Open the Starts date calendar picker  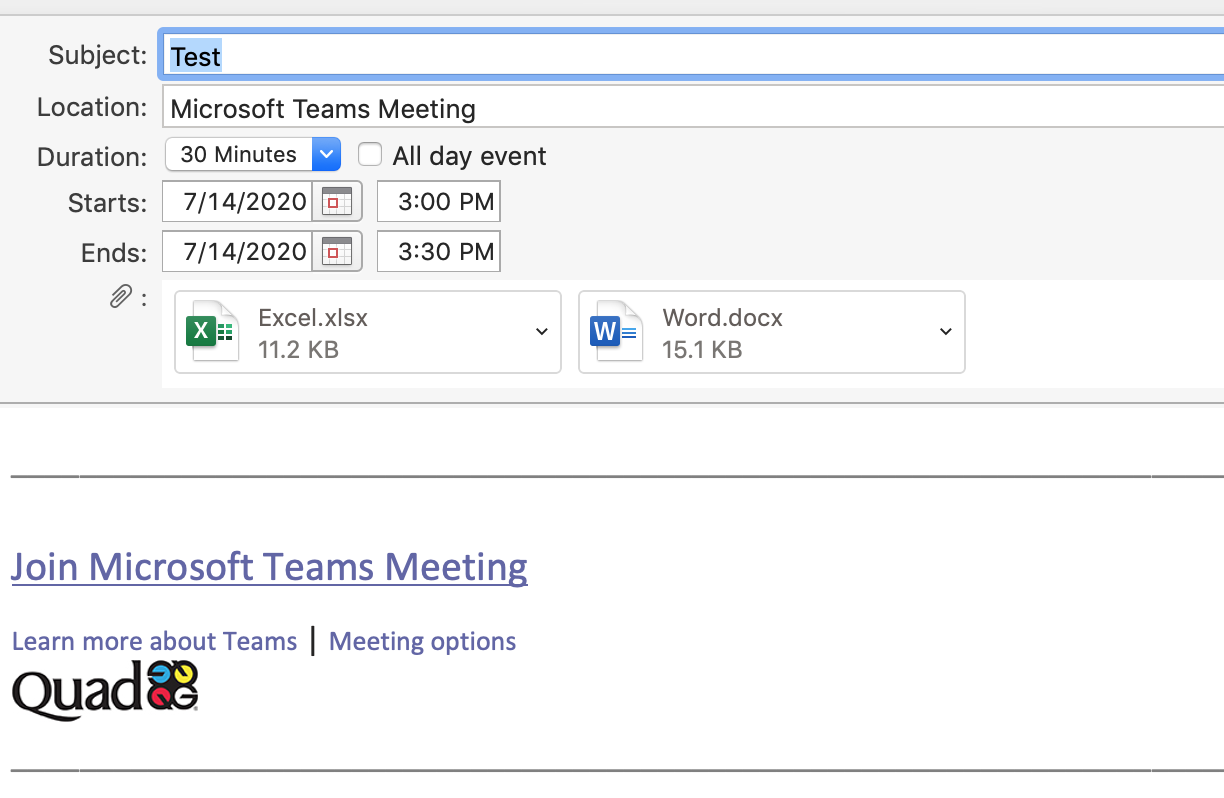click(x=337, y=202)
